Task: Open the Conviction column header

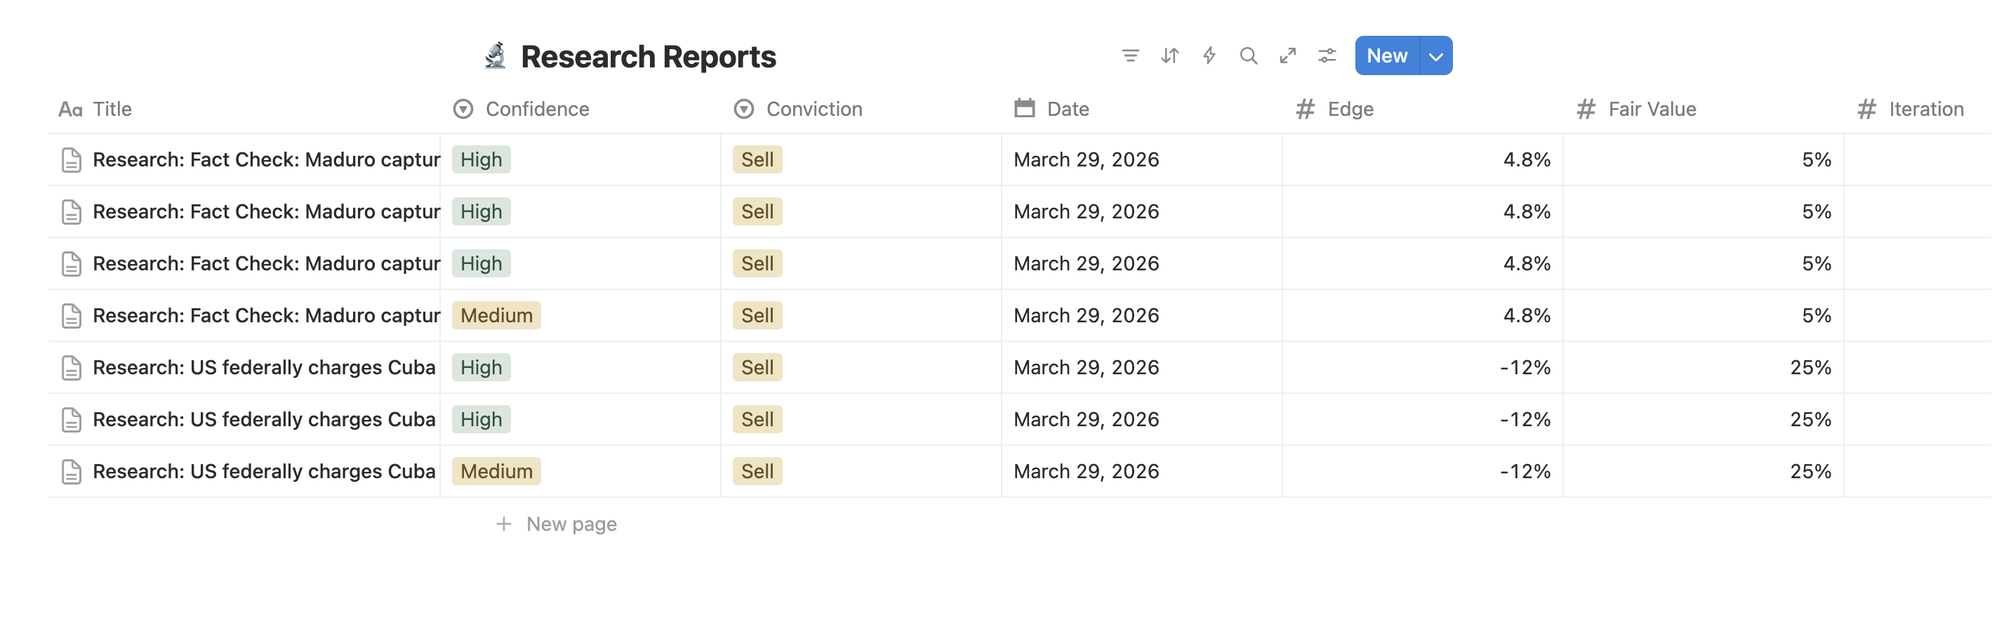Action: (x=861, y=109)
